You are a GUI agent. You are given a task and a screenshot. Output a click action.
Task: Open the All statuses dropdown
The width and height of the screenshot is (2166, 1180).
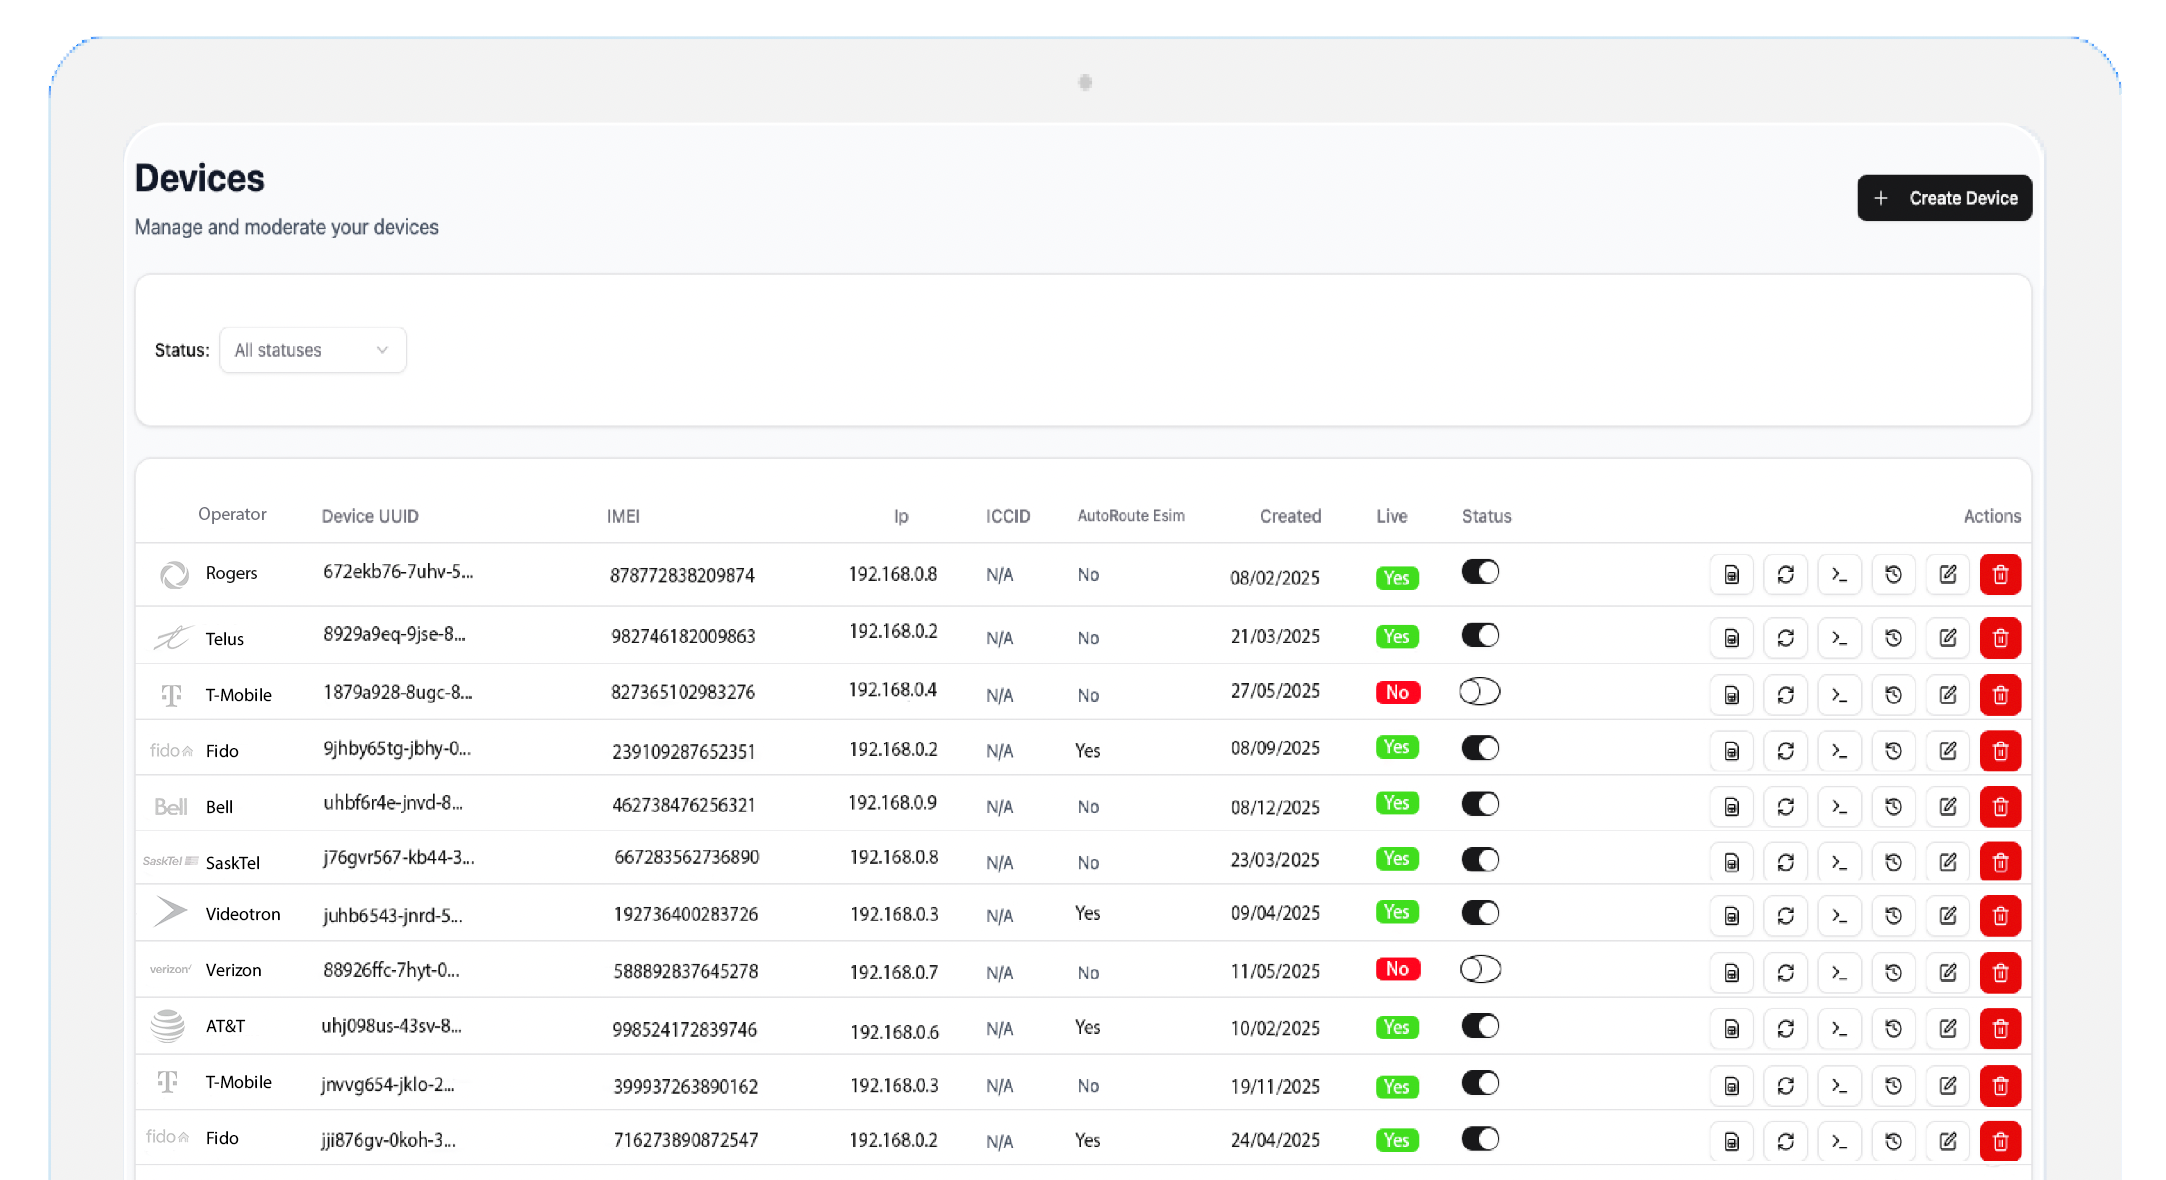tap(312, 350)
